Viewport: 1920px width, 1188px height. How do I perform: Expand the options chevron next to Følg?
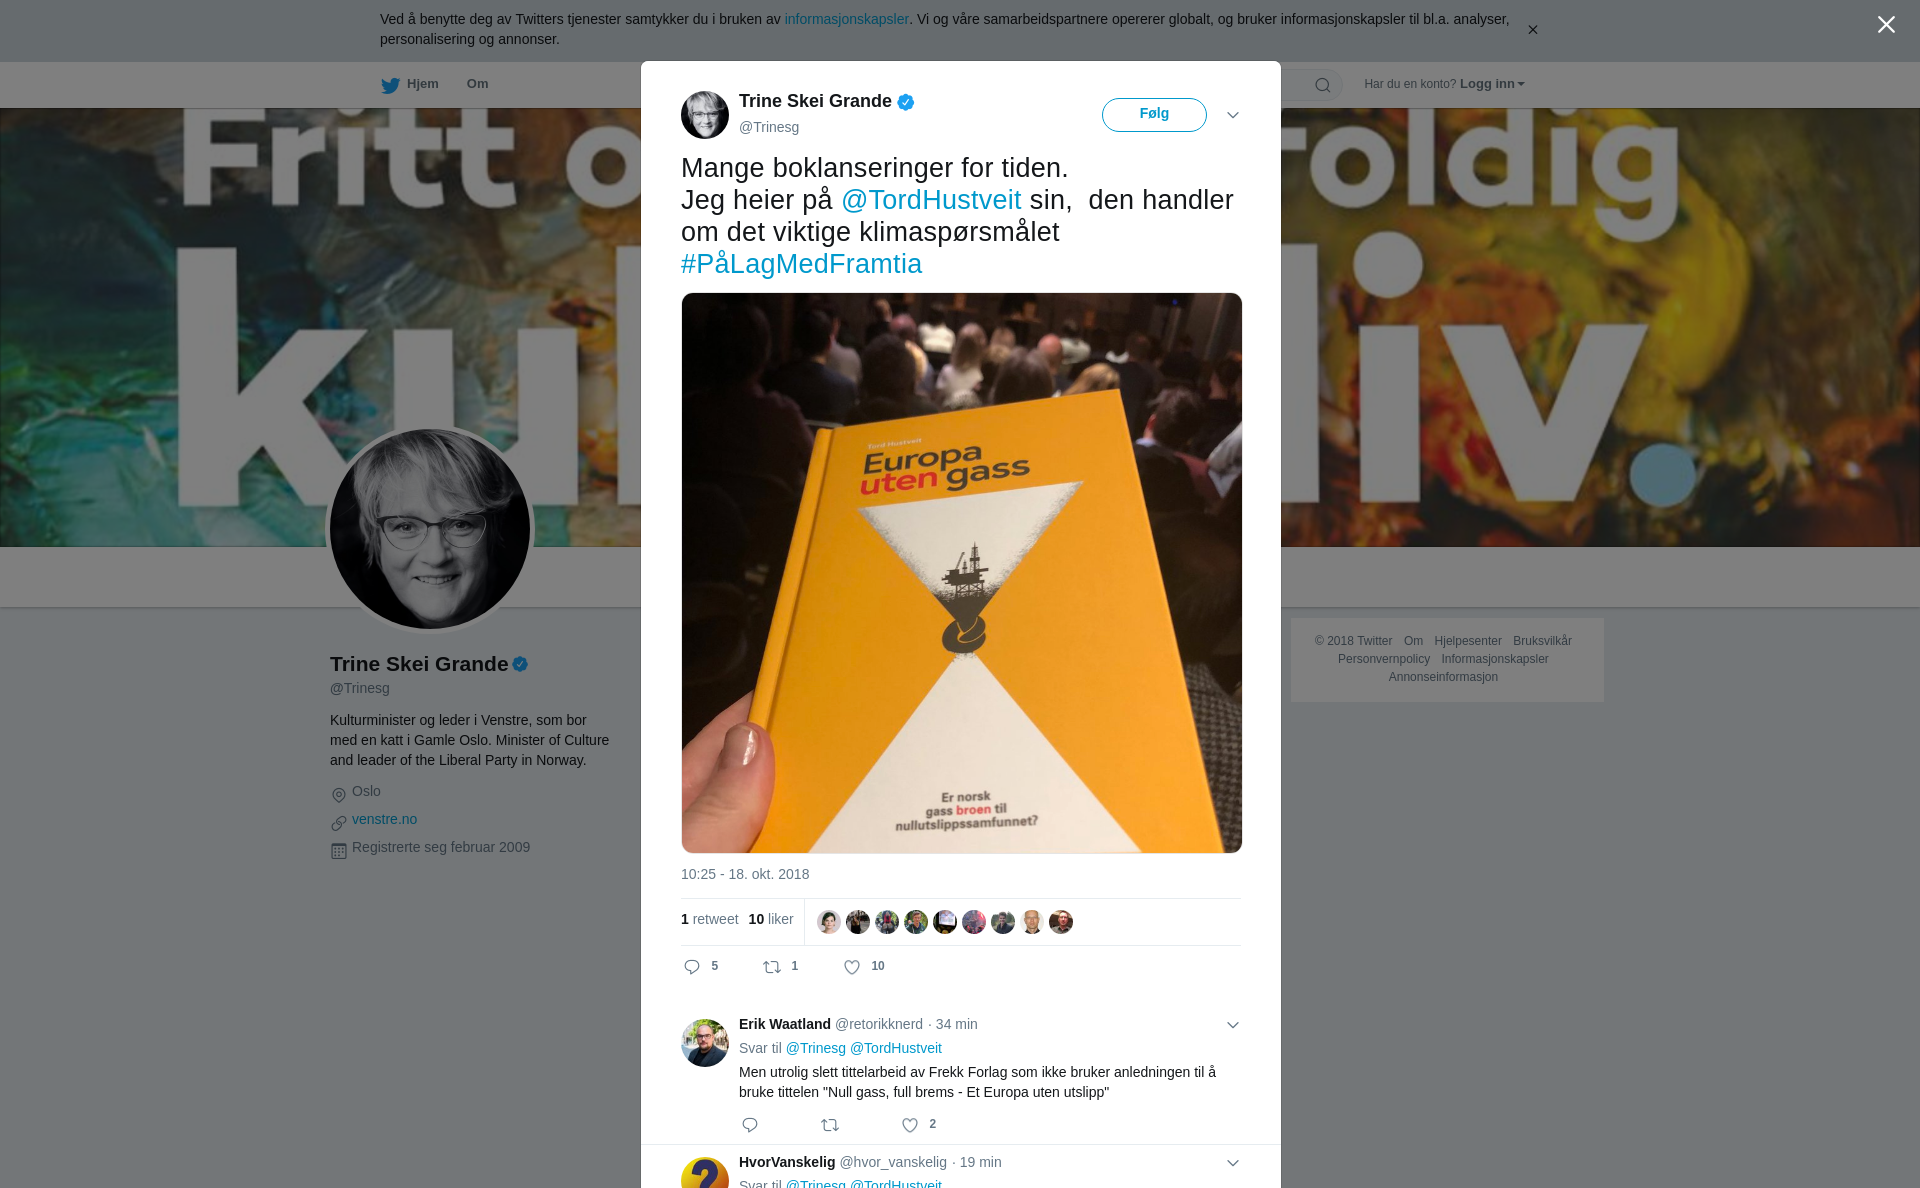1233,115
